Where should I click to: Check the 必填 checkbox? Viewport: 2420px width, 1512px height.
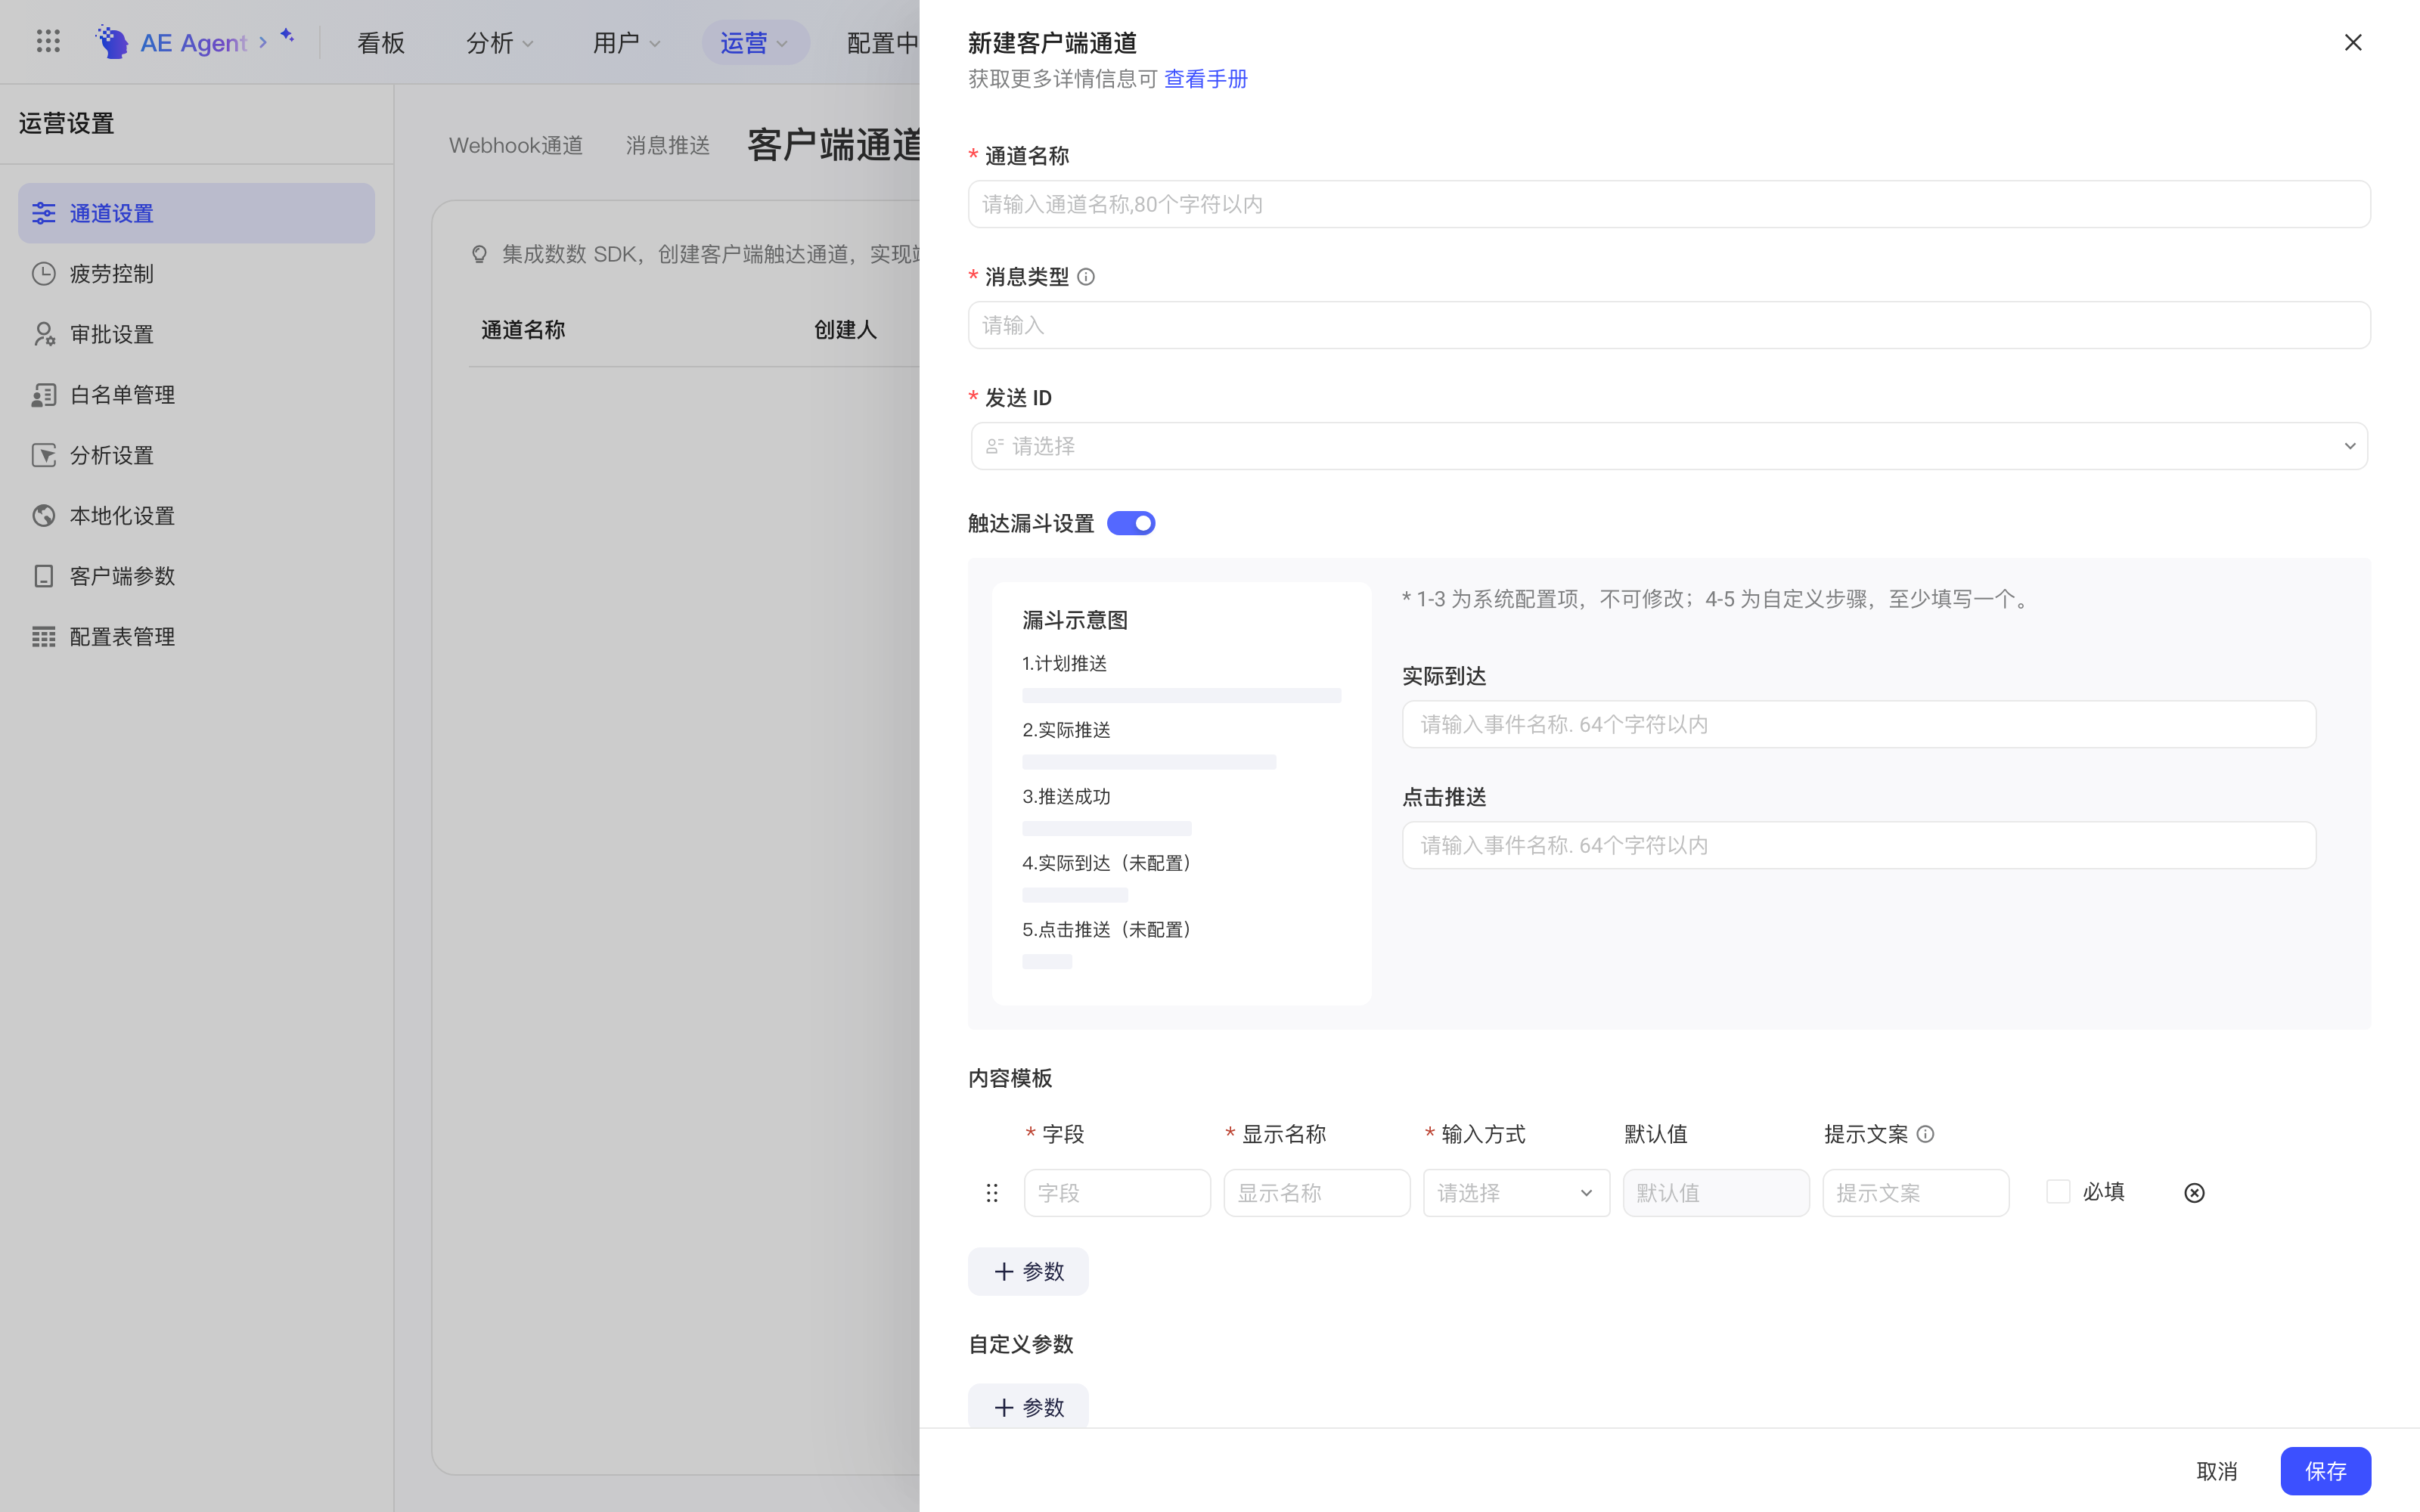2058,1192
